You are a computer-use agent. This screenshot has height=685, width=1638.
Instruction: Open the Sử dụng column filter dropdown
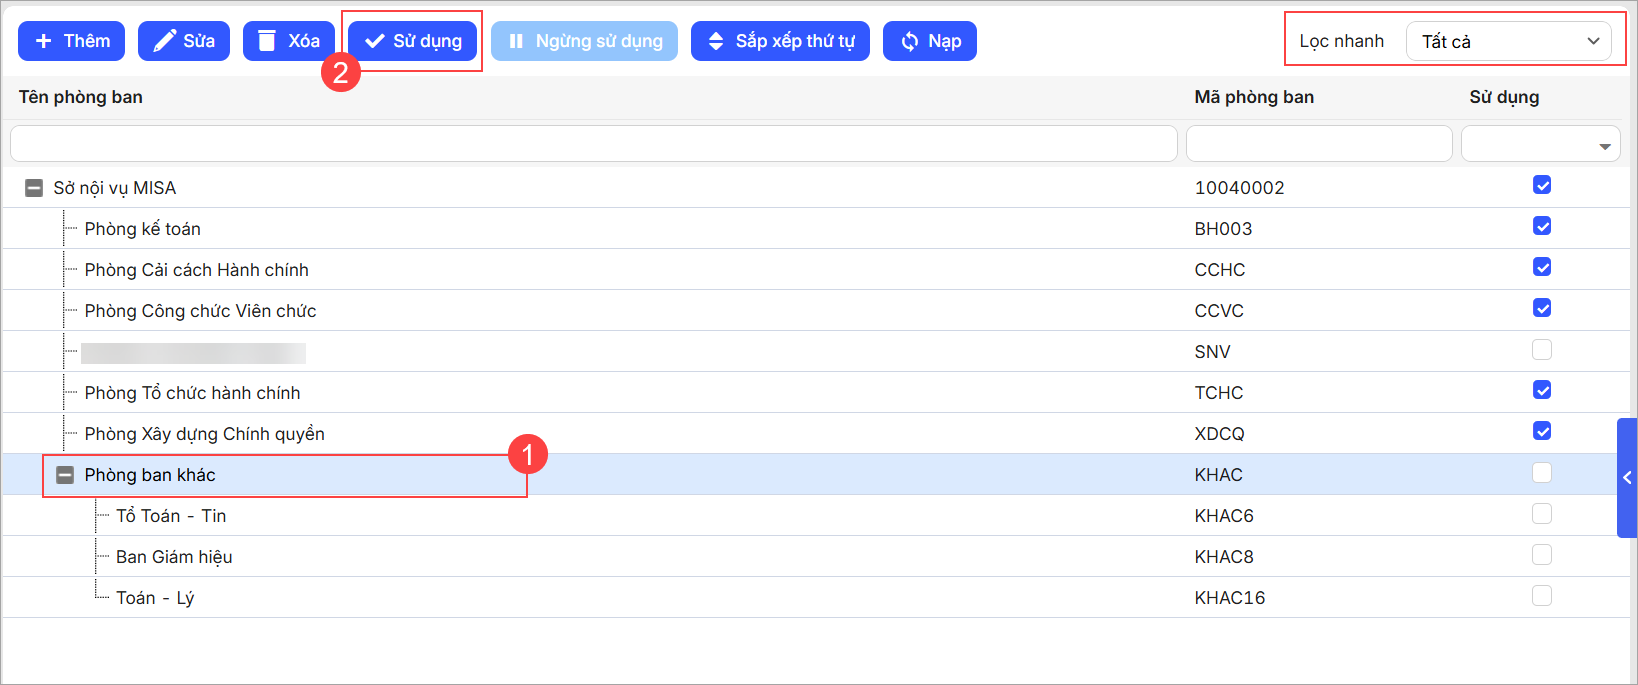coord(1540,145)
